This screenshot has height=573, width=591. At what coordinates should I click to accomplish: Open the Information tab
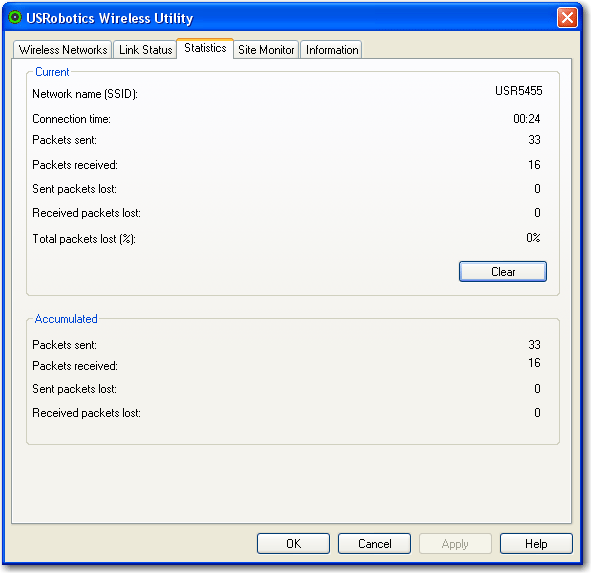pyautogui.click(x=332, y=50)
